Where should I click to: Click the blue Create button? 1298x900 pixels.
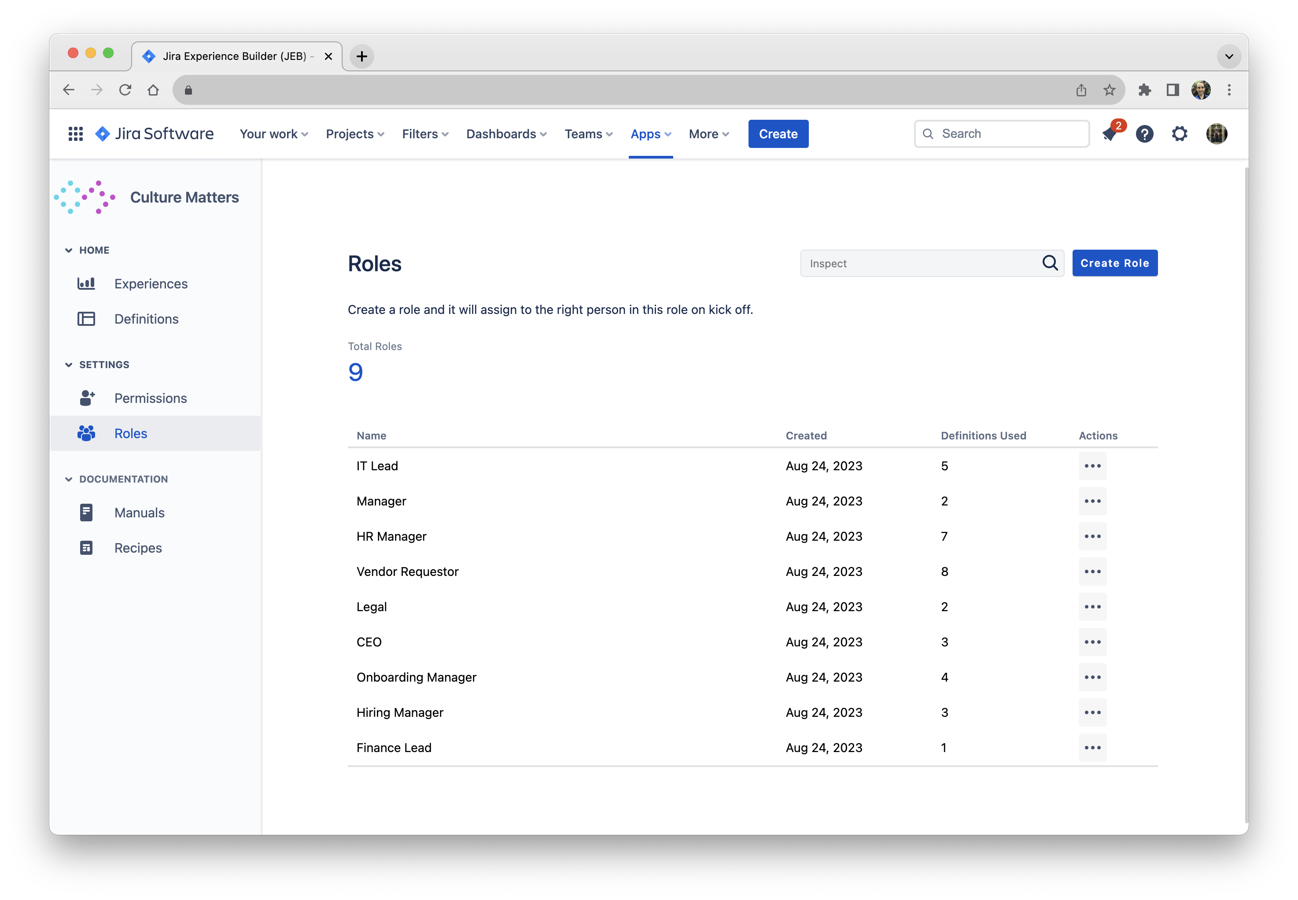[x=778, y=134]
